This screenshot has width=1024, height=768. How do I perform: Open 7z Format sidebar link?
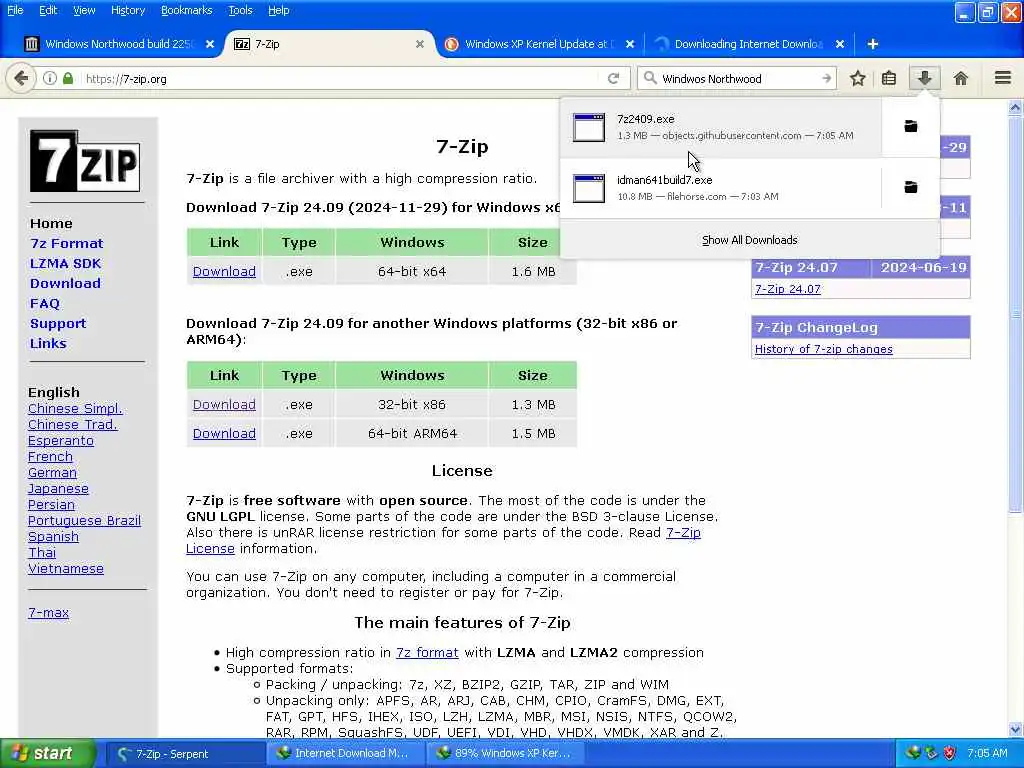(67, 243)
